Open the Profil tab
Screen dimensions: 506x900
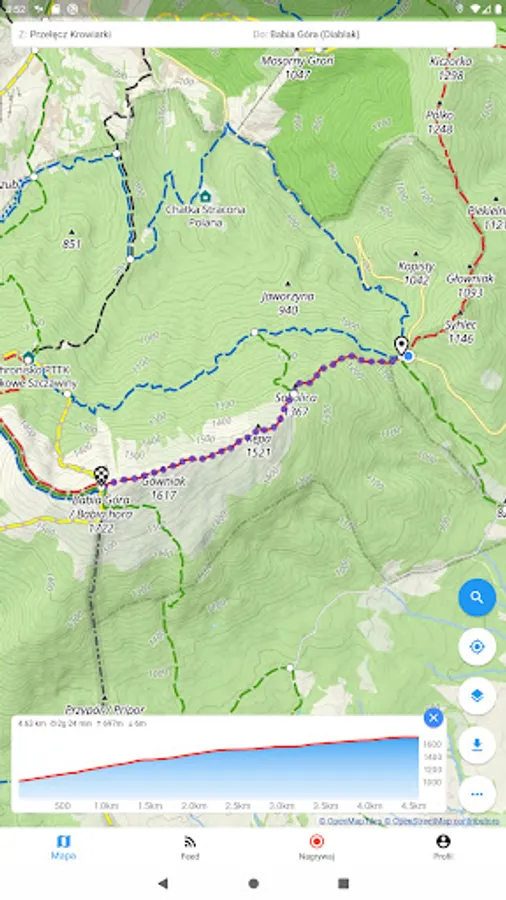[443, 848]
